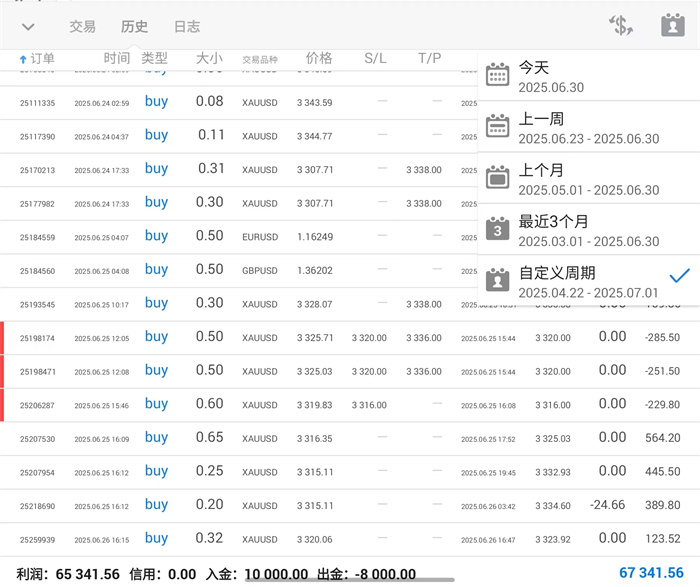Image resolution: width=700 pixels, height=587 pixels.
Task: Click the 自定义周期 calendar icon
Action: pyautogui.click(x=497, y=280)
